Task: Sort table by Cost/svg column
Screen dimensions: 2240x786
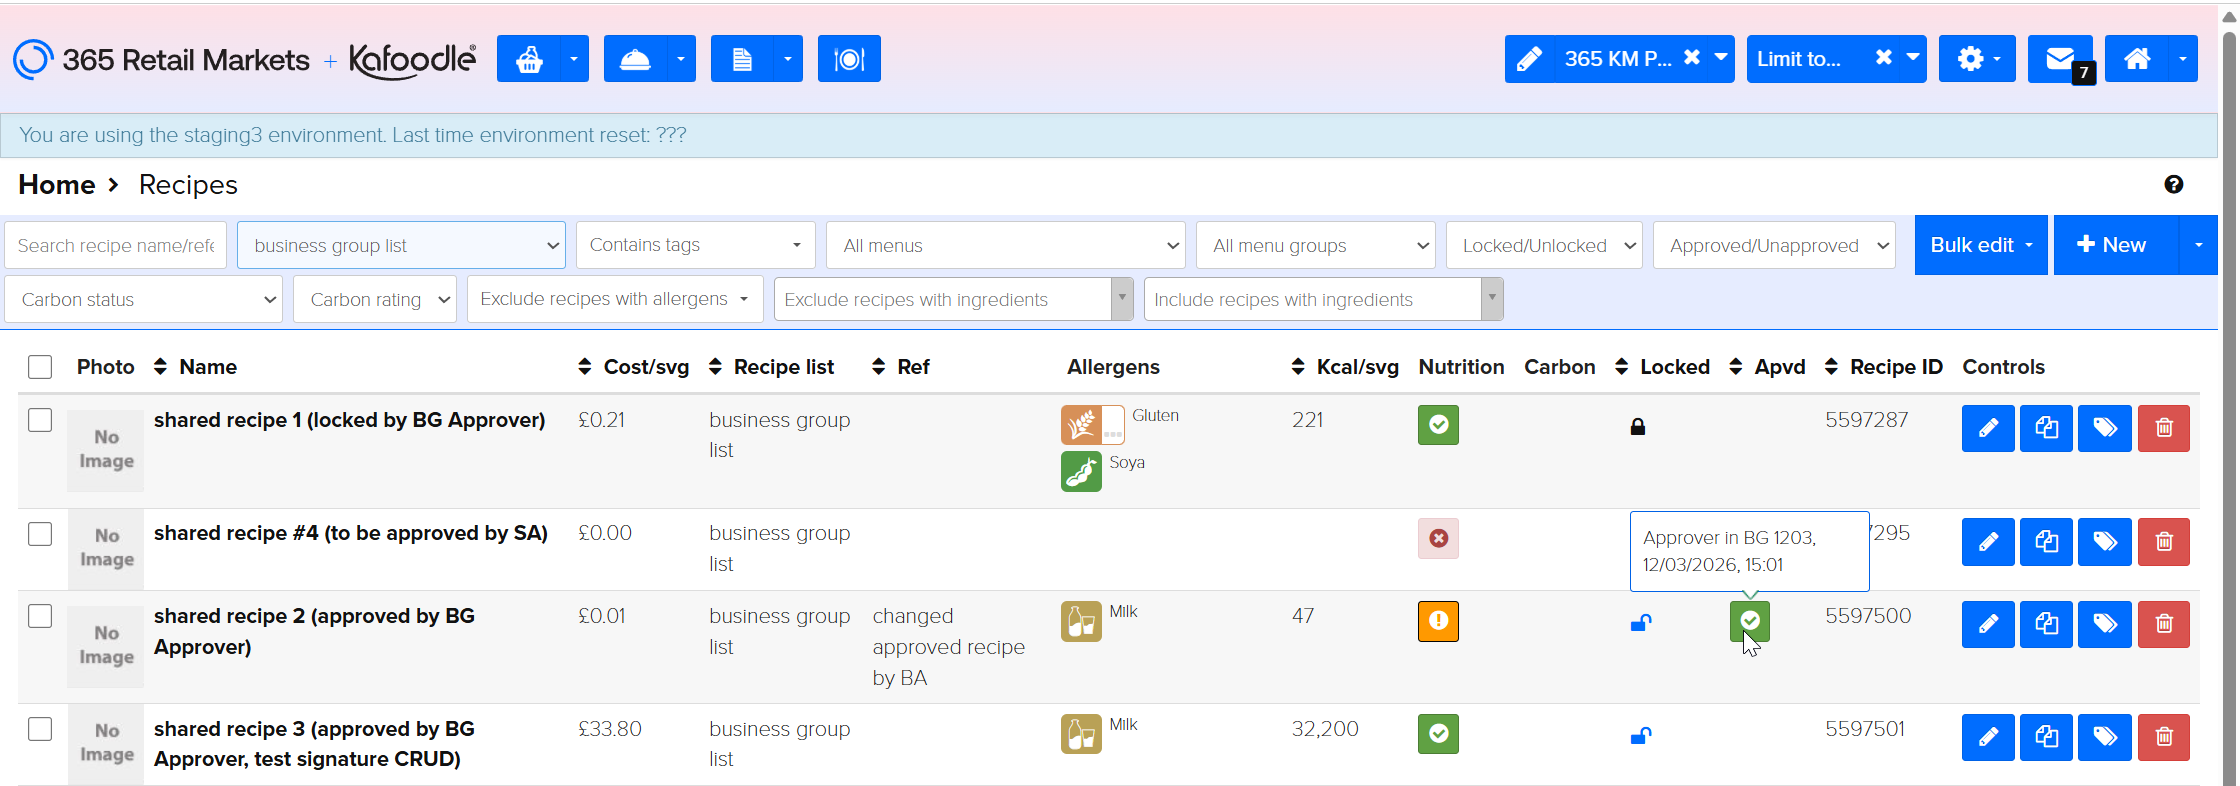Action: (x=634, y=367)
